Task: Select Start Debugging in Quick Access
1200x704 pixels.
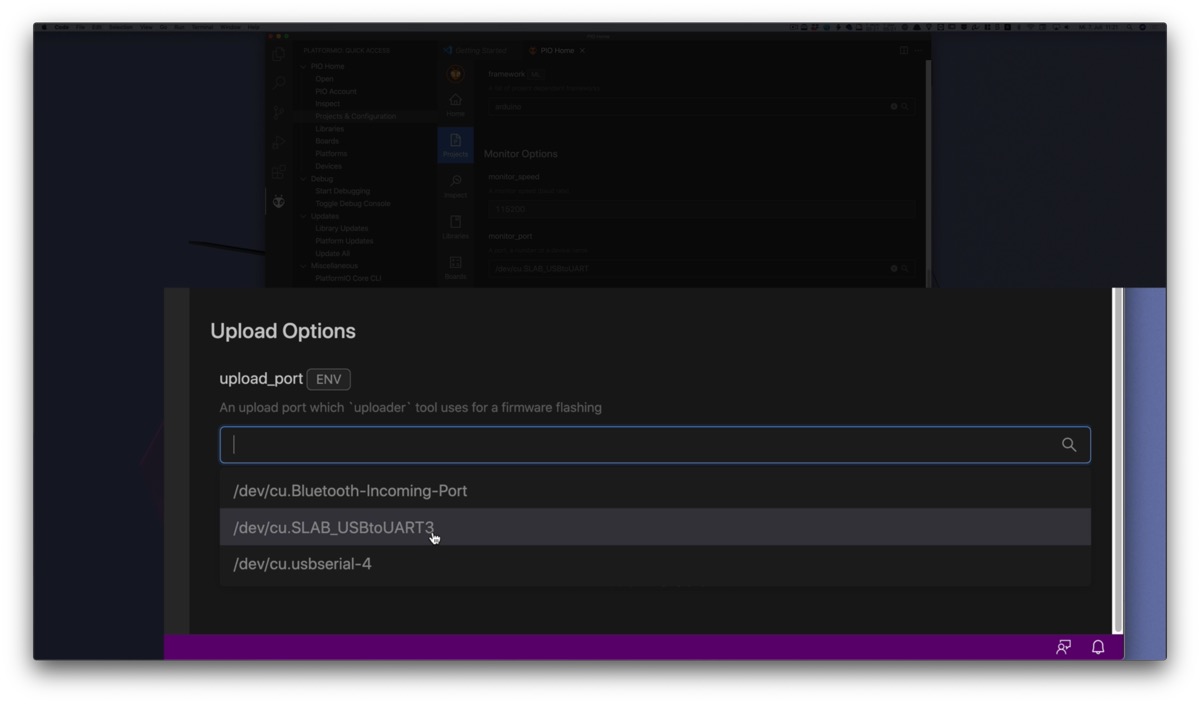Action: (x=343, y=191)
